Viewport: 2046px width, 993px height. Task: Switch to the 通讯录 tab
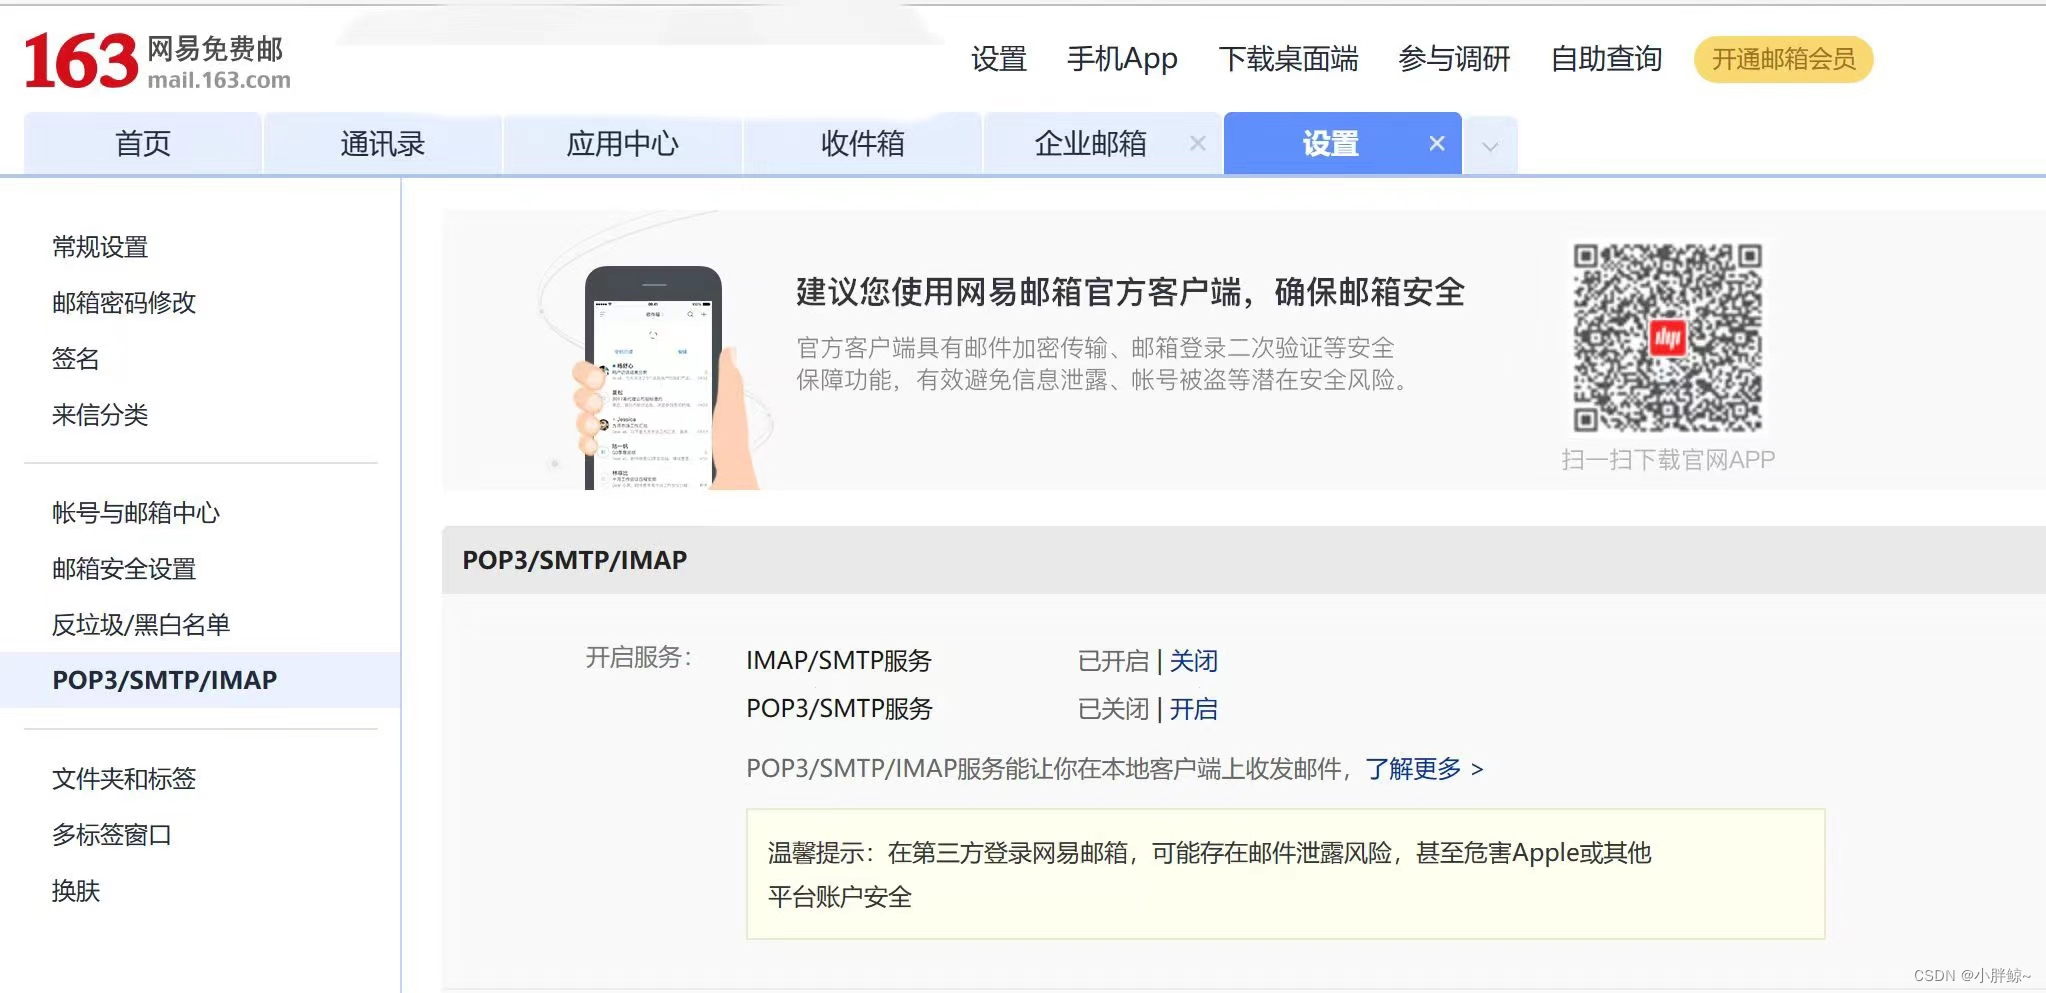pyautogui.click(x=383, y=144)
